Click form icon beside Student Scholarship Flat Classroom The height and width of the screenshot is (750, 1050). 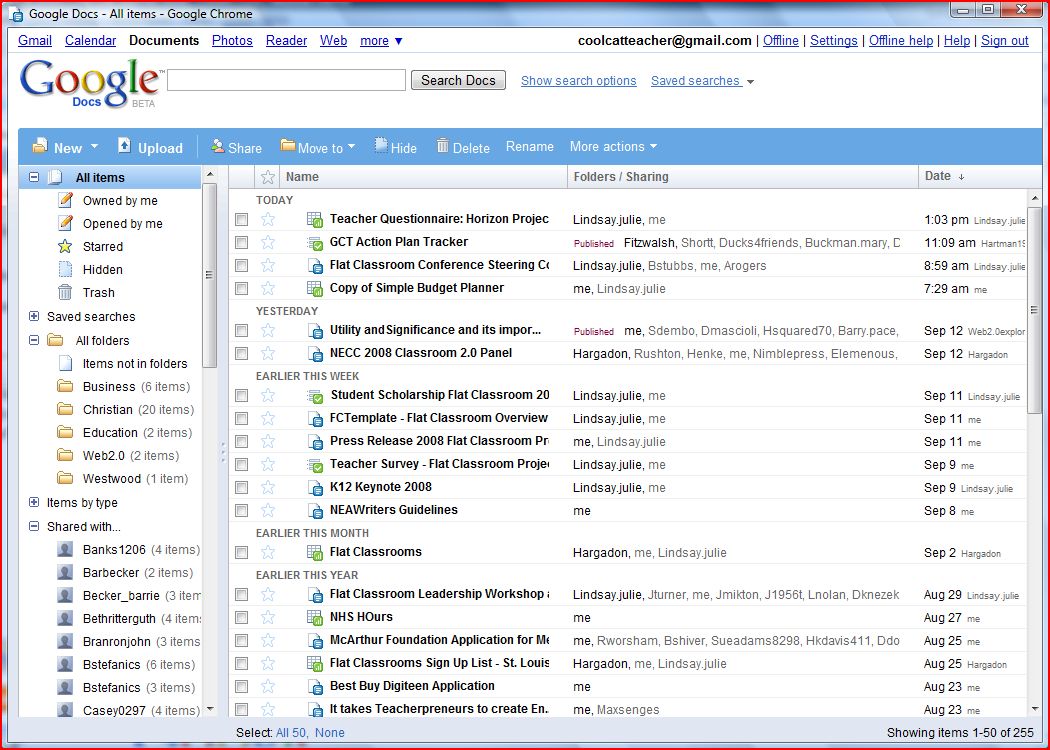pos(315,396)
